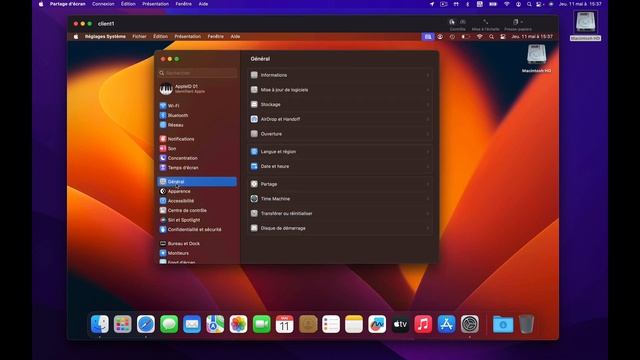The height and width of the screenshot is (360, 640).
Task: Select Temps d'écran in the sidebar
Action: 197,168
